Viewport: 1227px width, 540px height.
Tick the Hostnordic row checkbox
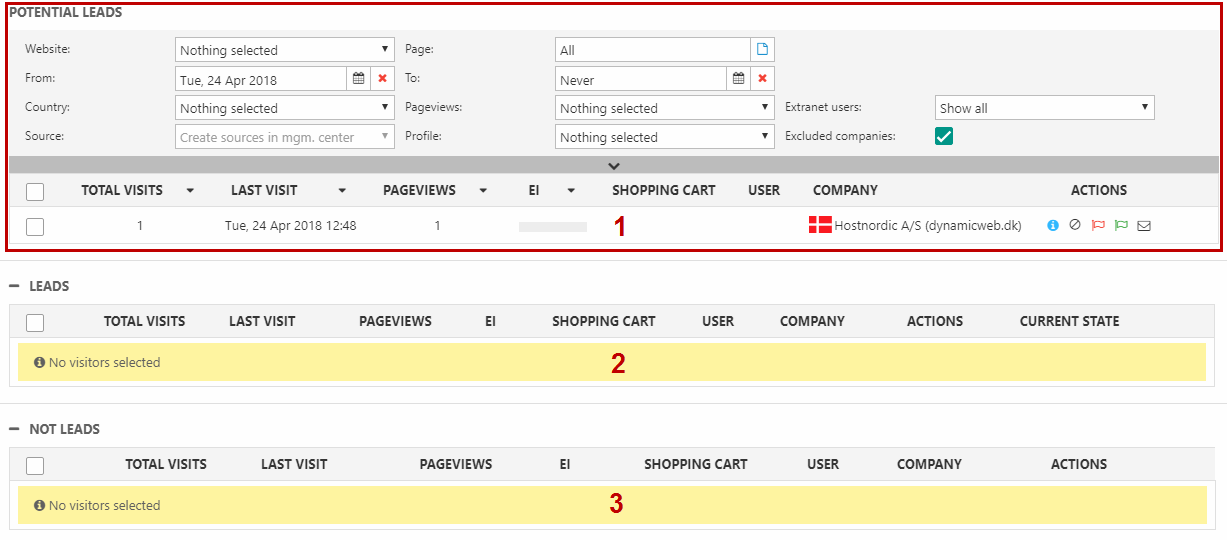(35, 226)
